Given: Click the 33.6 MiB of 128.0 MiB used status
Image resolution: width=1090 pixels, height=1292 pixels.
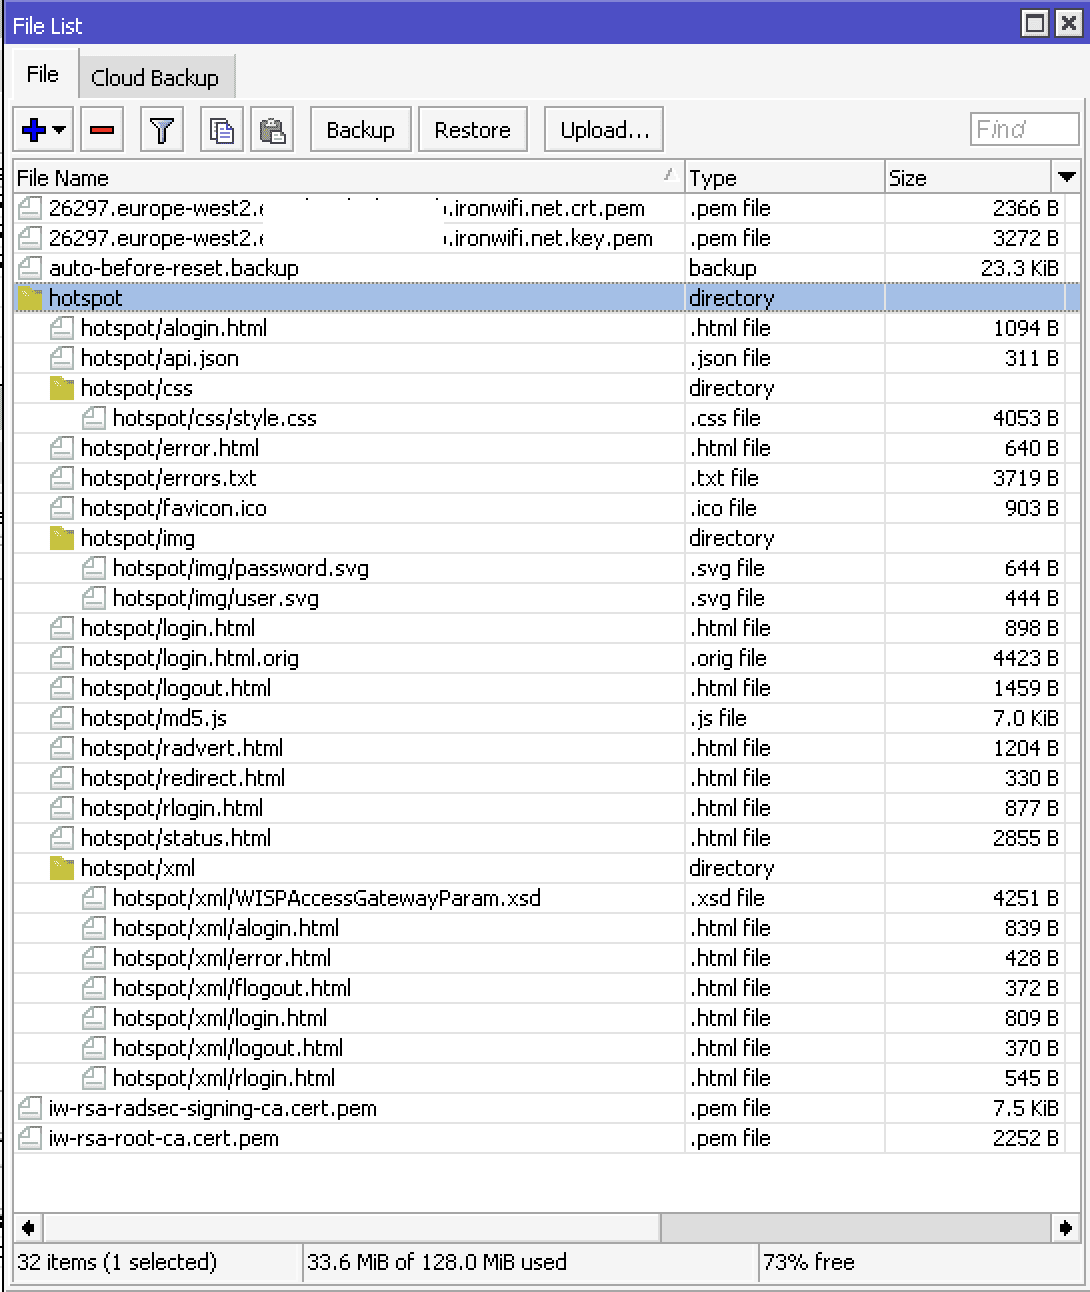Looking at the screenshot, I should point(437,1262).
